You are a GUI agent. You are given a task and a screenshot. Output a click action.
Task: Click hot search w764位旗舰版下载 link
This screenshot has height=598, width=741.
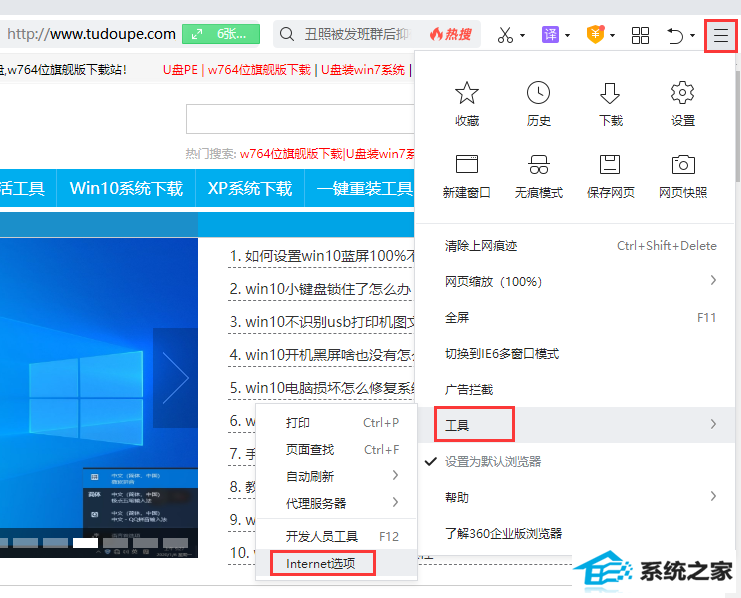click(291, 154)
